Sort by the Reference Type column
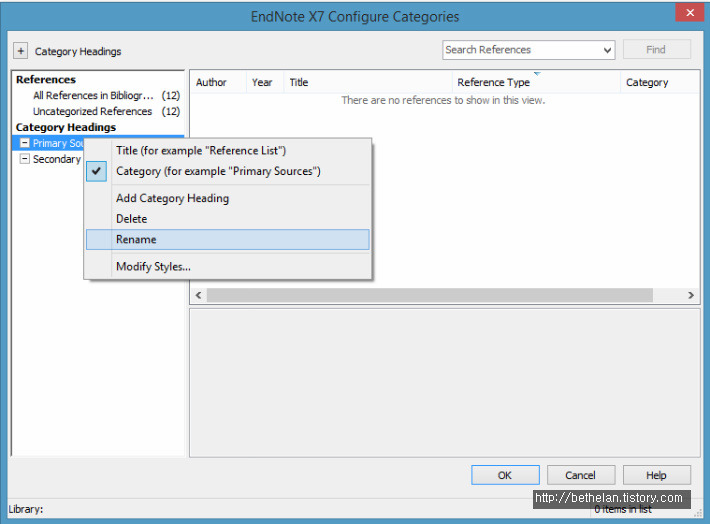This screenshot has width=710, height=524. point(536,82)
